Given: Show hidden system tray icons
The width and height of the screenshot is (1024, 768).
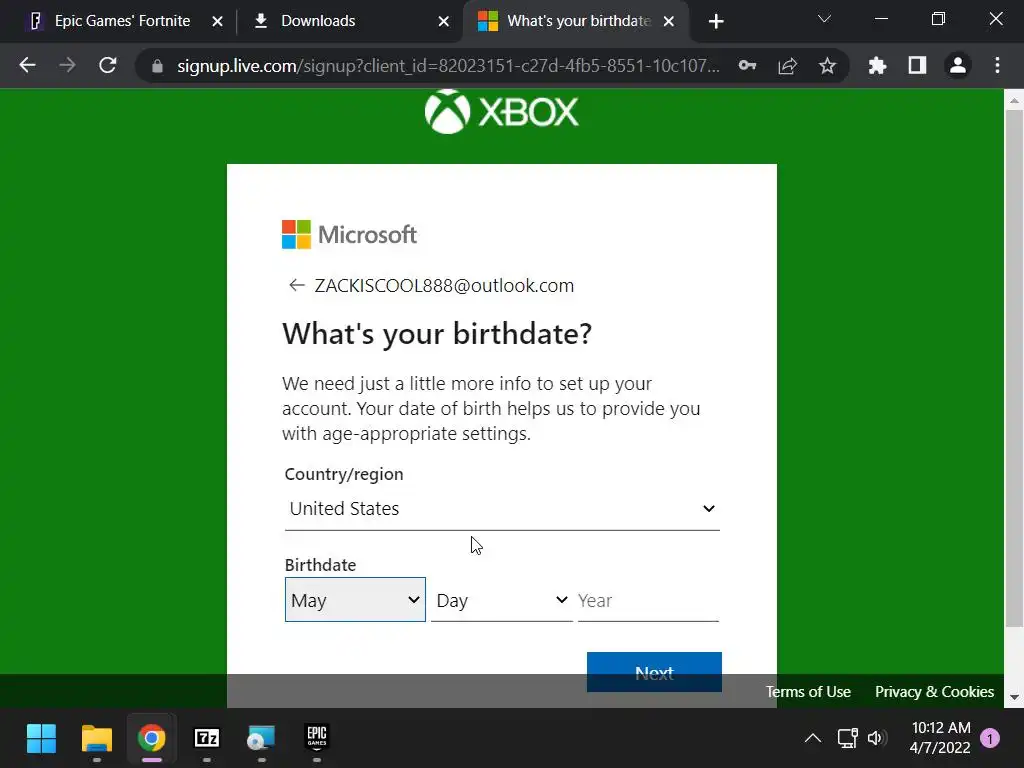Looking at the screenshot, I should 812,739.
